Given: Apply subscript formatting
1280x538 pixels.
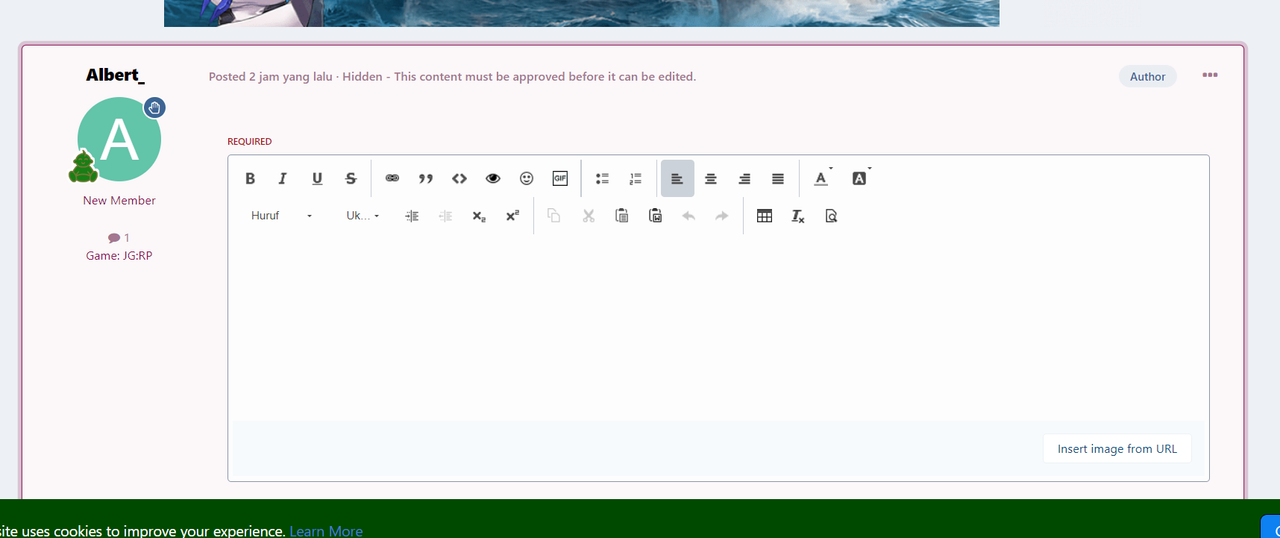Looking at the screenshot, I should point(479,216).
